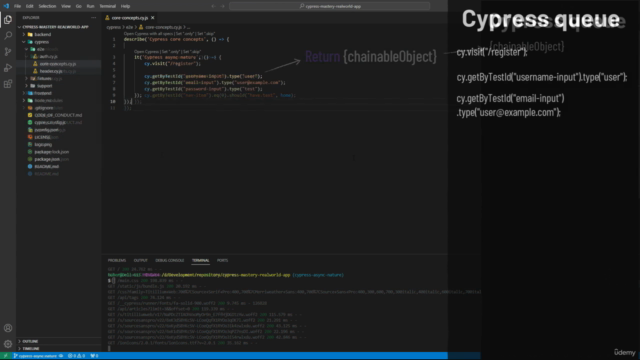This screenshot has width=640, height=360.
Task: Open the Explorer more actions ellipsis
Action: point(93,18)
